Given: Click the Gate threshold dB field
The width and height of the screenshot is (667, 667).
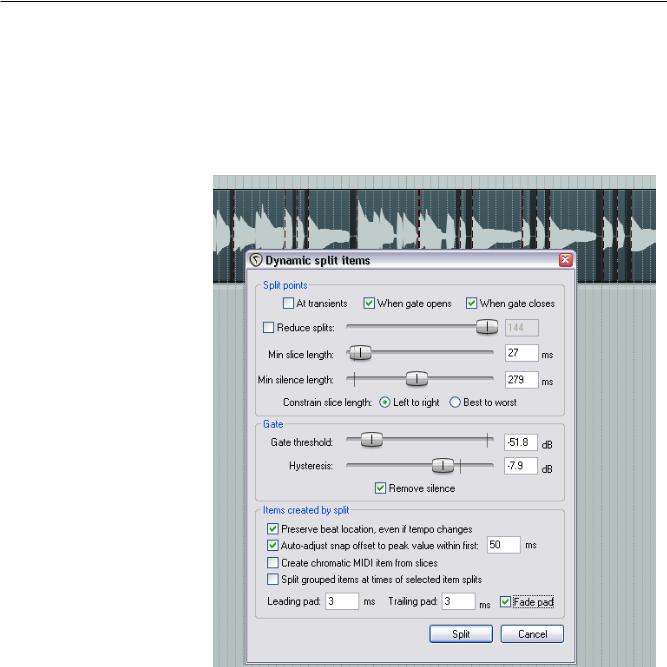Looking at the screenshot, I should [x=521, y=442].
